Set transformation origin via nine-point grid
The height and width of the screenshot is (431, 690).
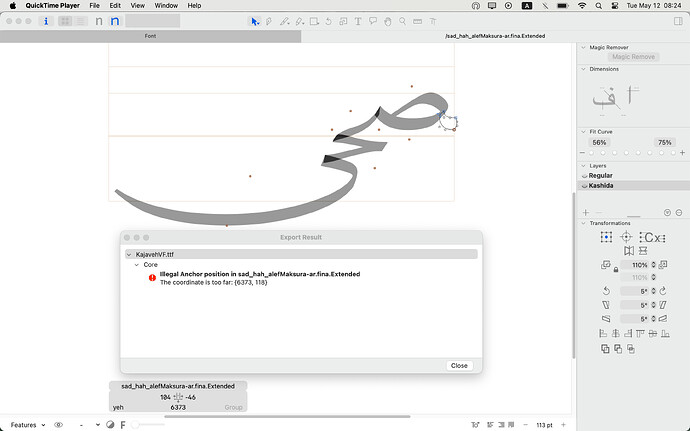point(606,237)
